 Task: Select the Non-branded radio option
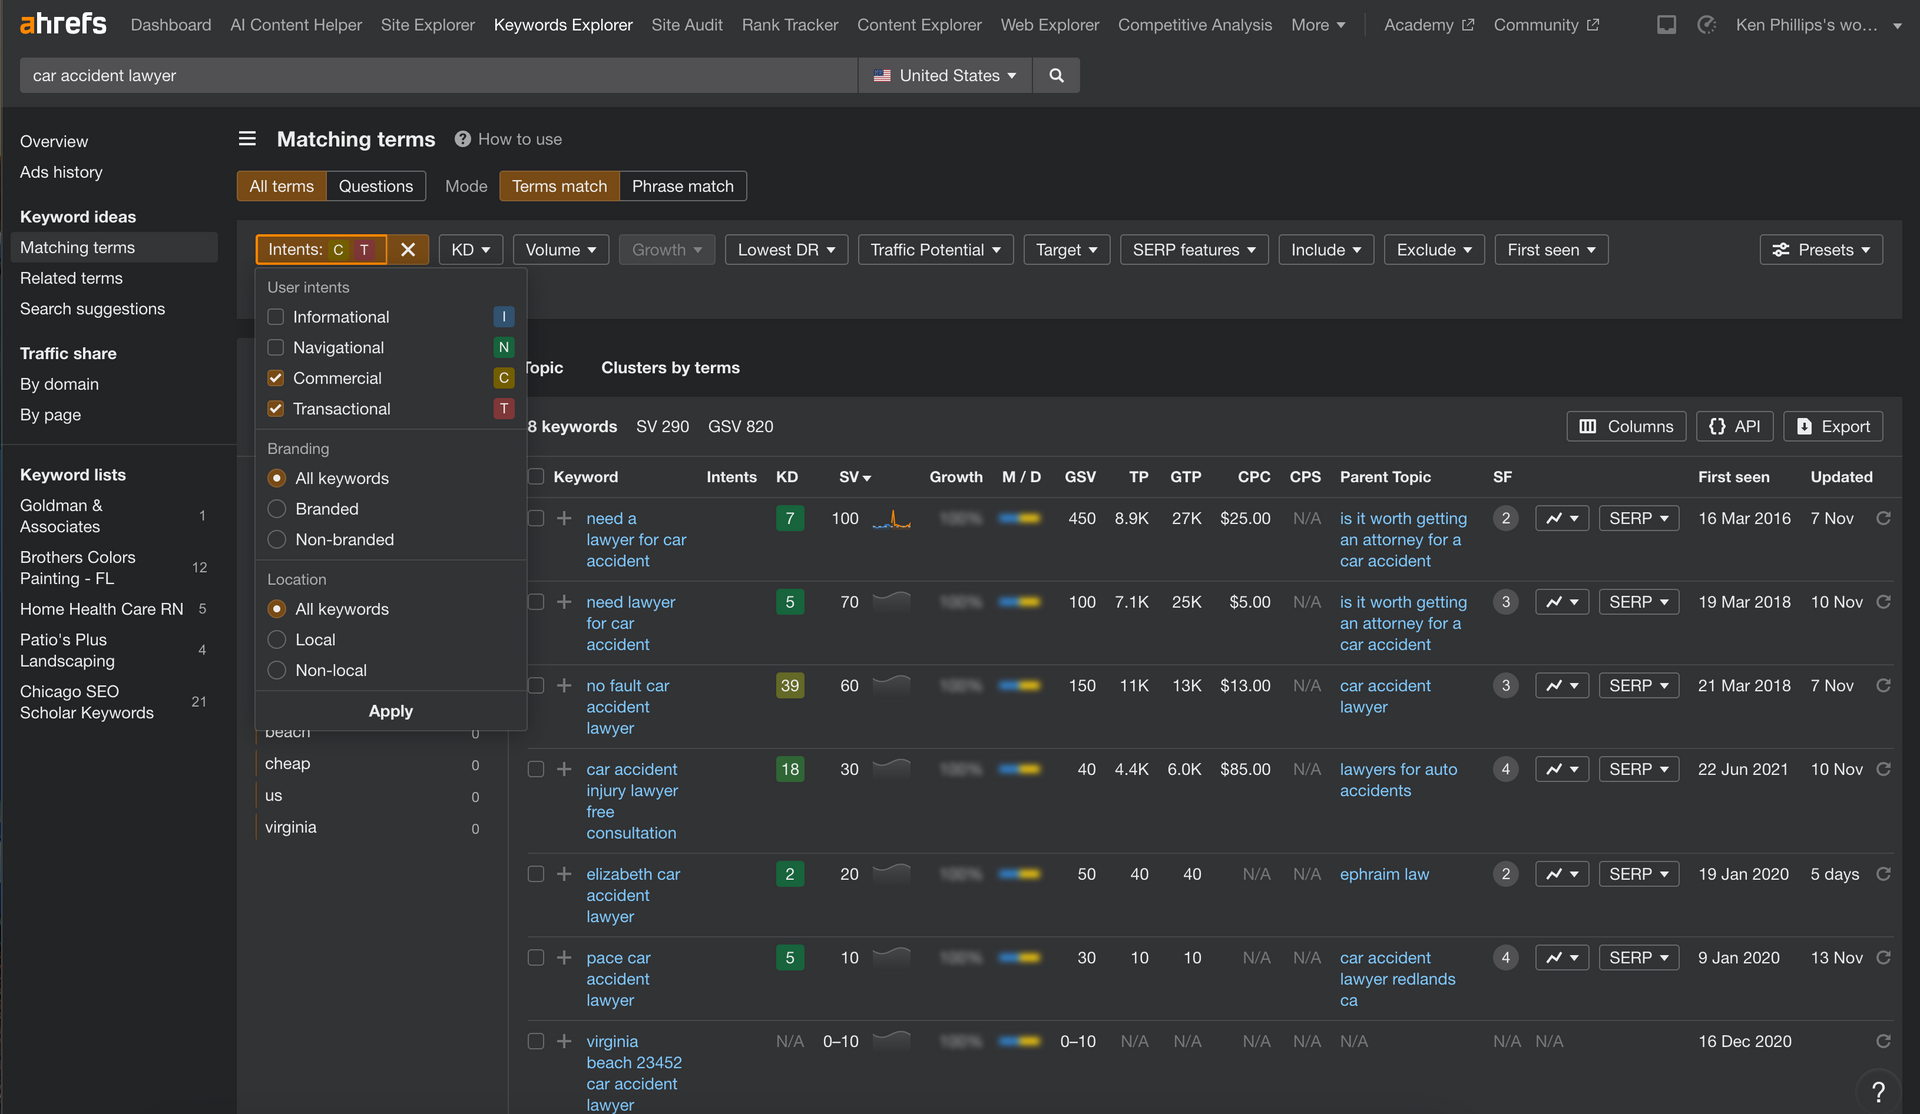[x=277, y=540]
